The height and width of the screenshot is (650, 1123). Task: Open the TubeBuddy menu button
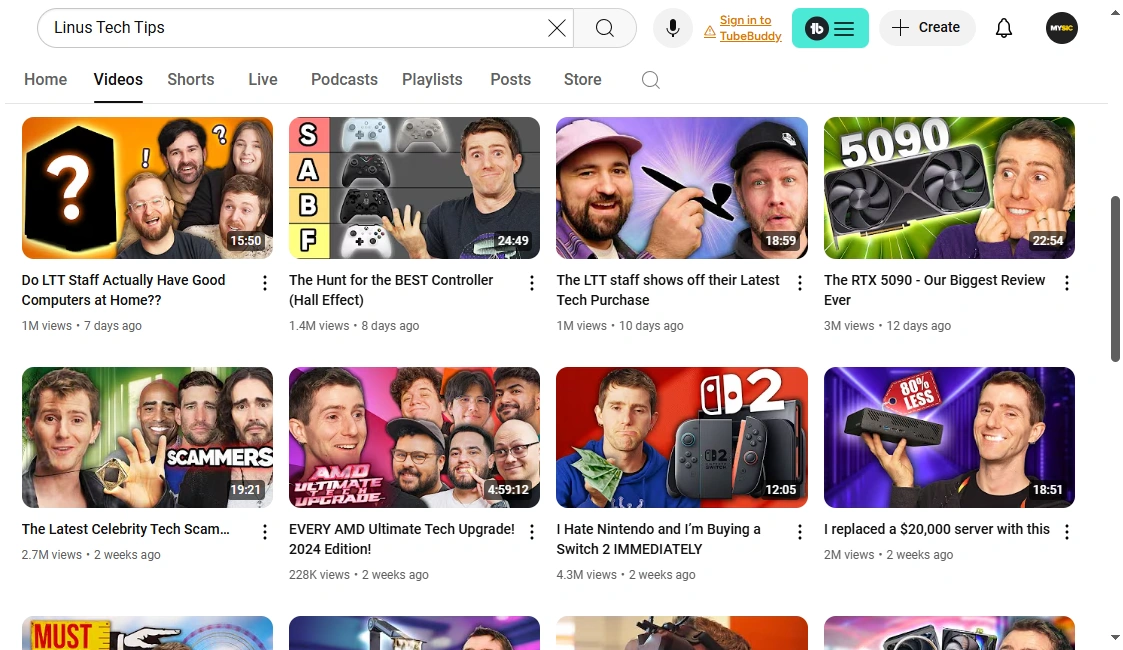(x=830, y=28)
